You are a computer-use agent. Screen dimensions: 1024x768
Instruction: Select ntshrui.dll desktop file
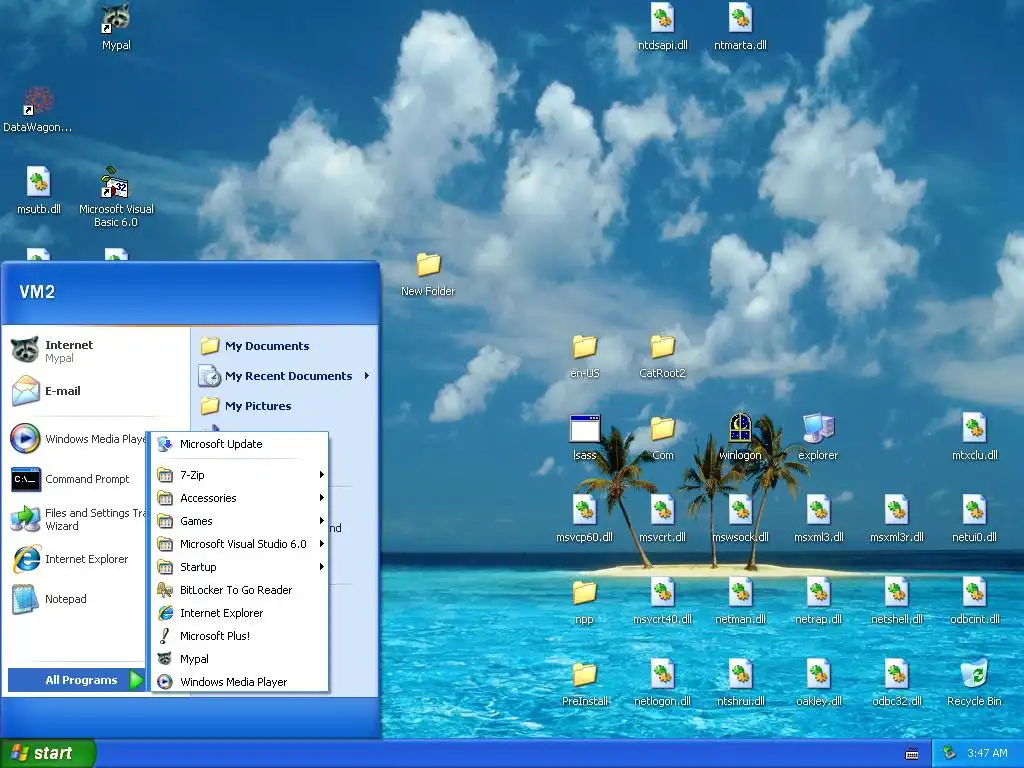click(740, 683)
